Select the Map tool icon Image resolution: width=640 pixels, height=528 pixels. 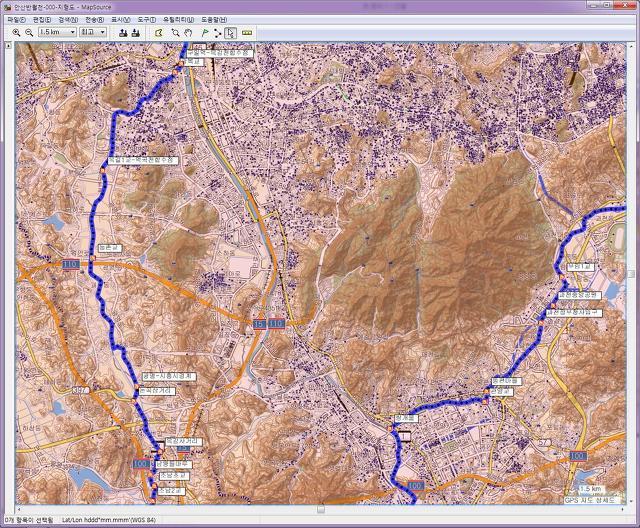158,33
